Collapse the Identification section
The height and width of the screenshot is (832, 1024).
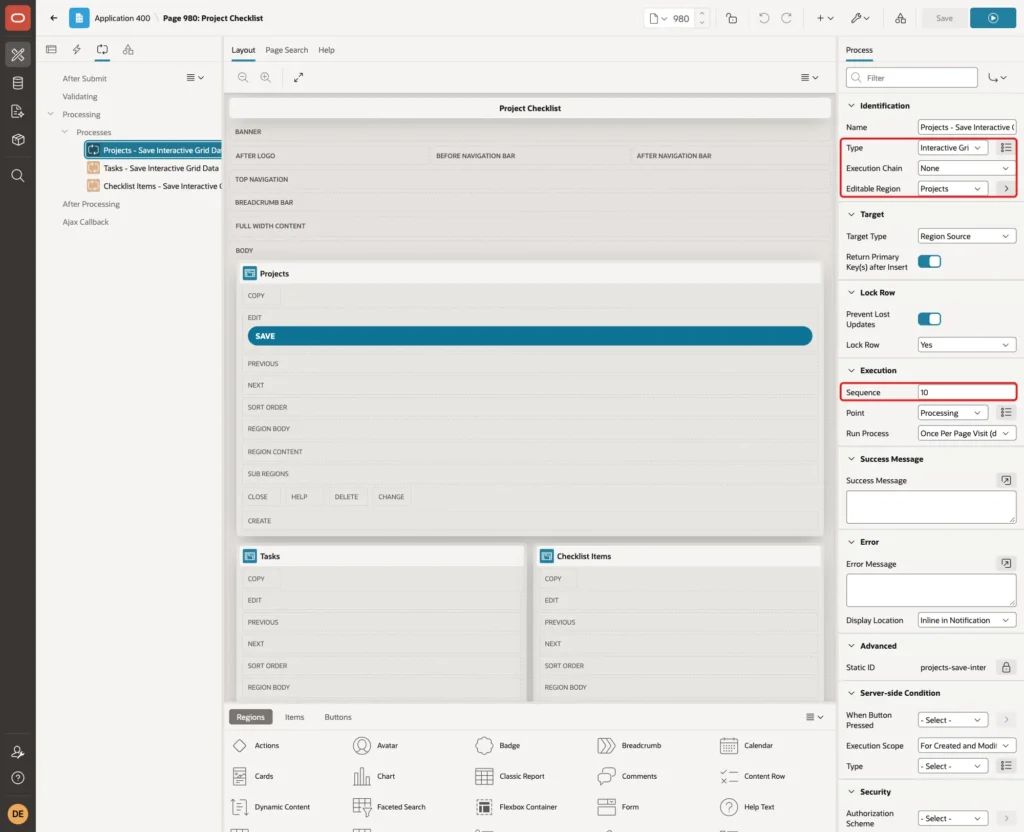(851, 106)
